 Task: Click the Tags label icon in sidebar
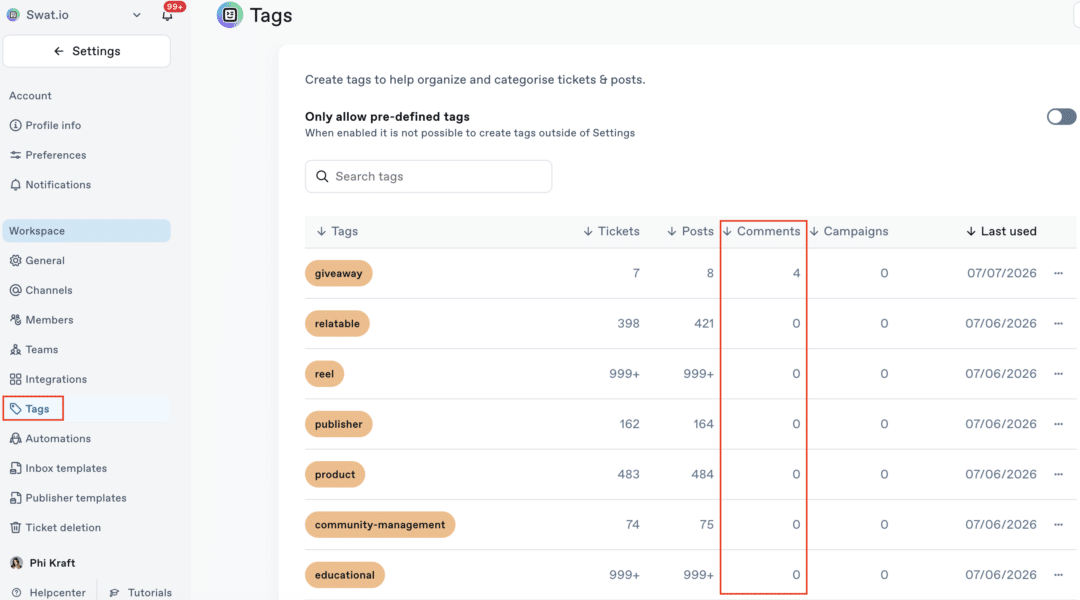tap(15, 408)
